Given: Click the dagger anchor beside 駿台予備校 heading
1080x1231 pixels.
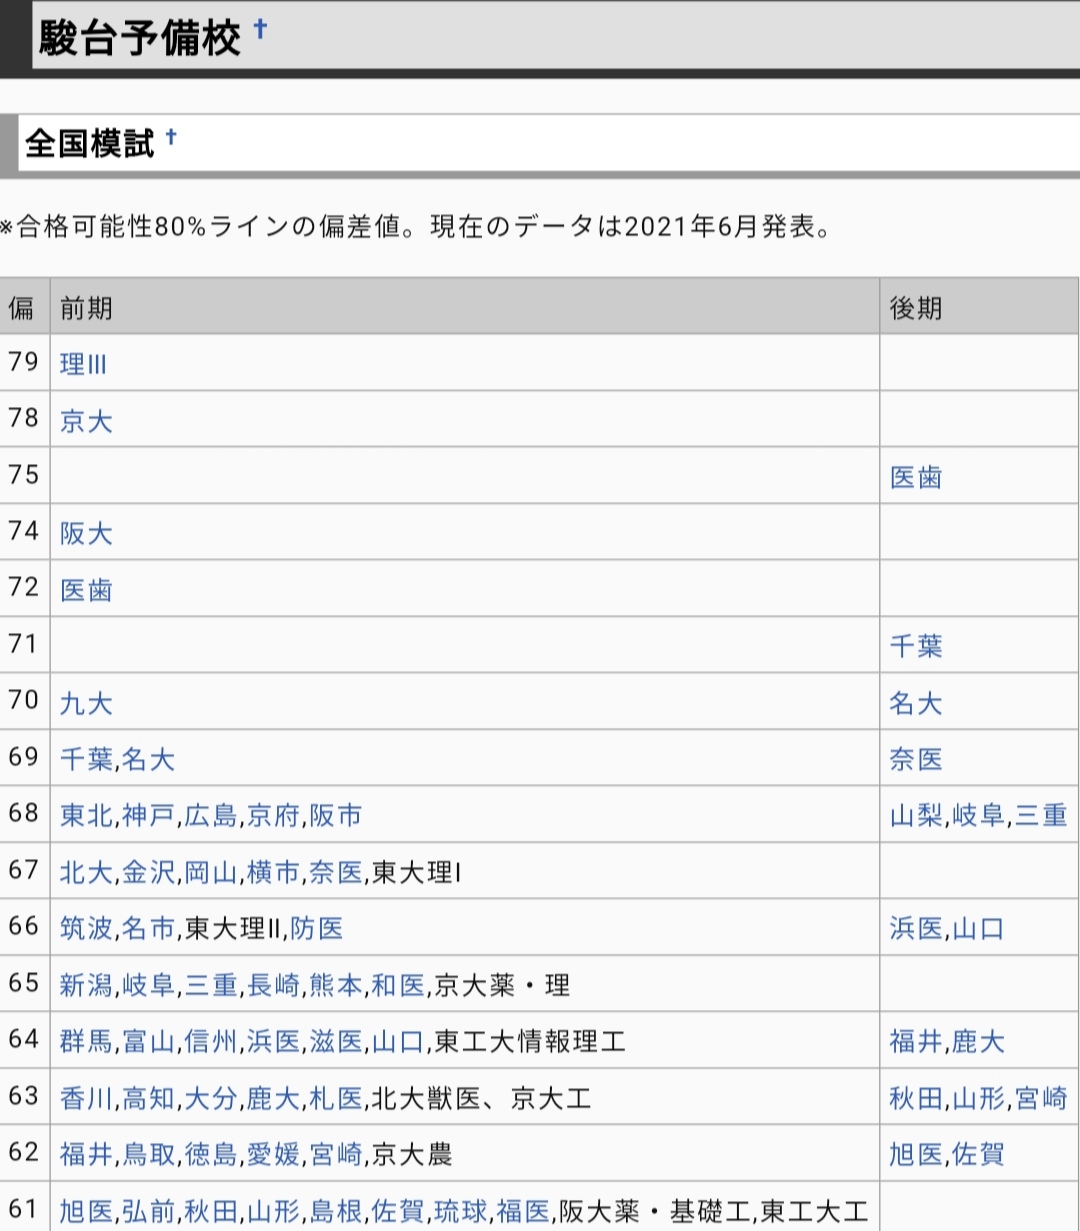Looking at the screenshot, I should coord(260,29).
